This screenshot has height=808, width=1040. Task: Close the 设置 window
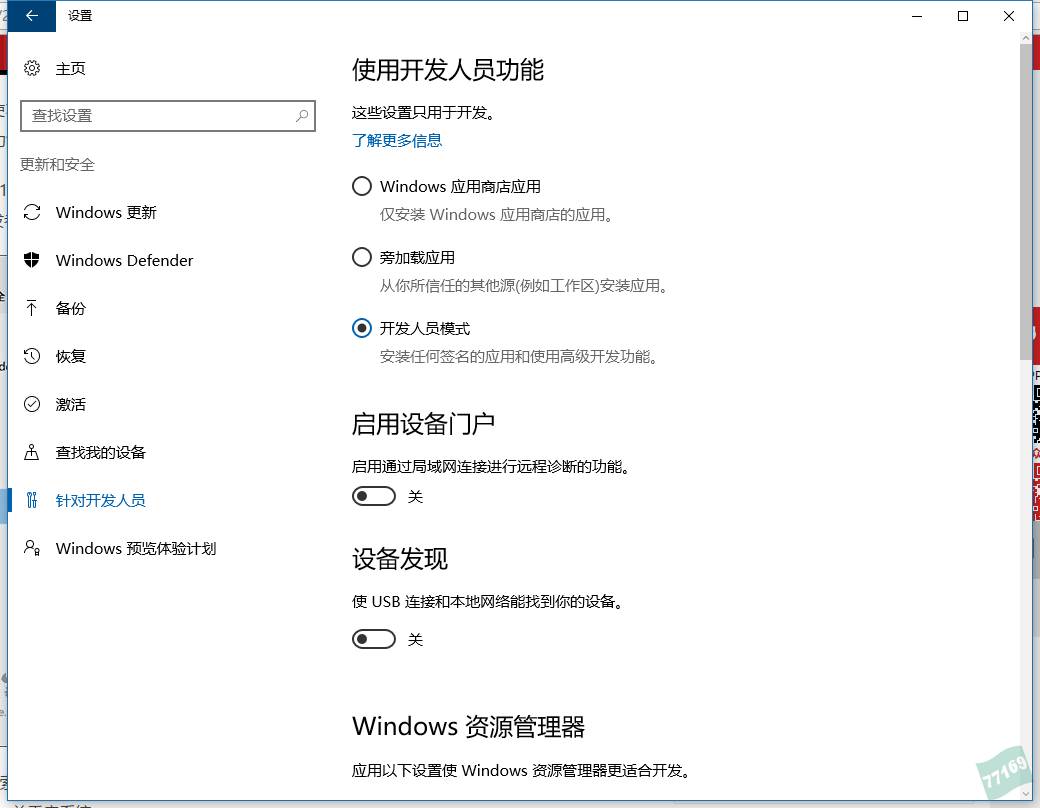coord(1009,16)
